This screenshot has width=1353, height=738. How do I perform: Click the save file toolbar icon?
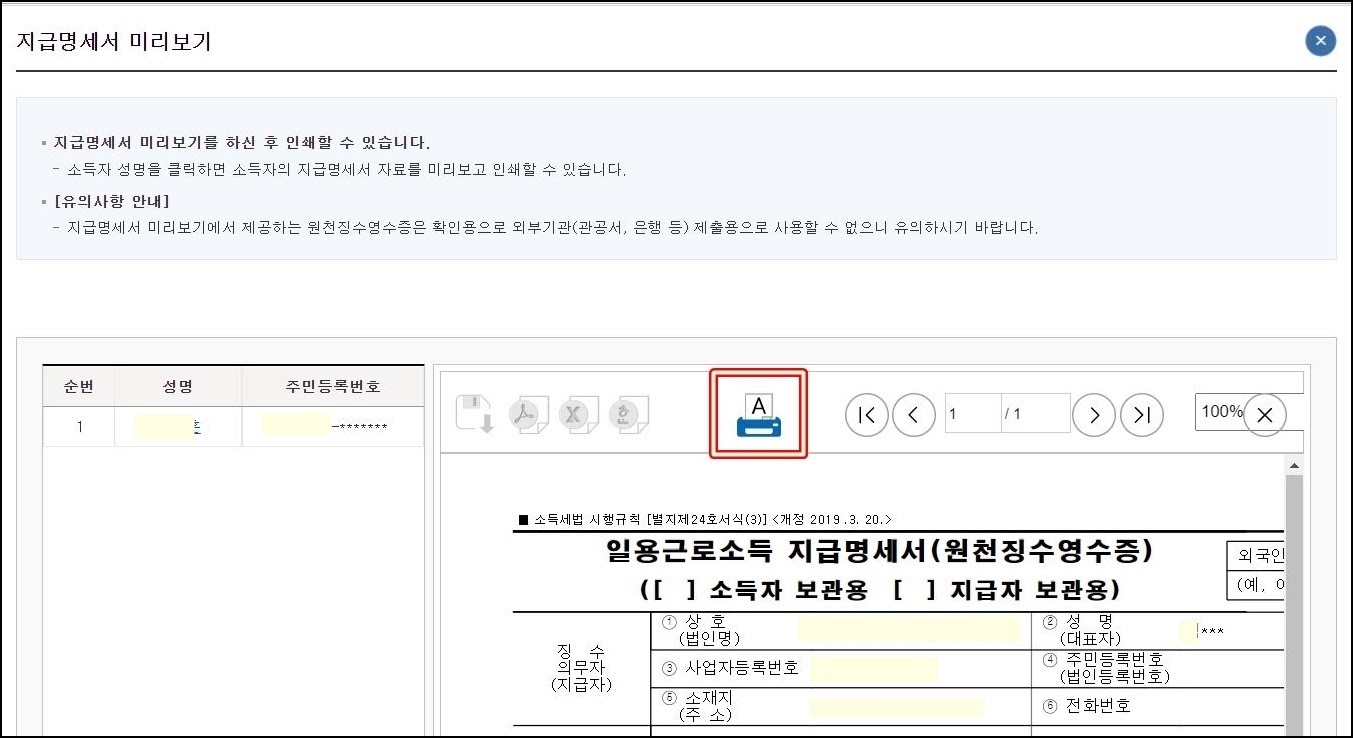(x=475, y=414)
